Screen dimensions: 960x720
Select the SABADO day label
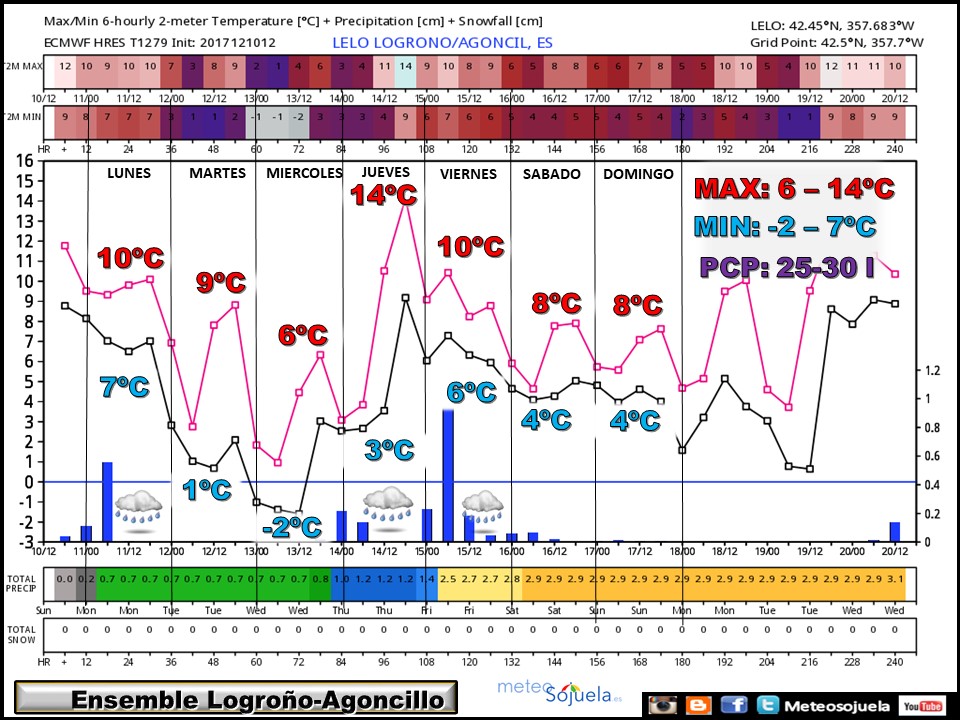pyautogui.click(x=552, y=174)
